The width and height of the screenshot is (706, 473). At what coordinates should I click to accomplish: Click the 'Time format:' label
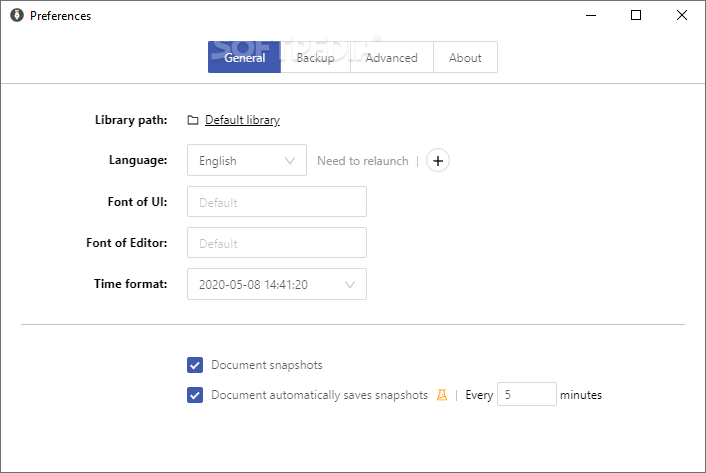point(131,284)
